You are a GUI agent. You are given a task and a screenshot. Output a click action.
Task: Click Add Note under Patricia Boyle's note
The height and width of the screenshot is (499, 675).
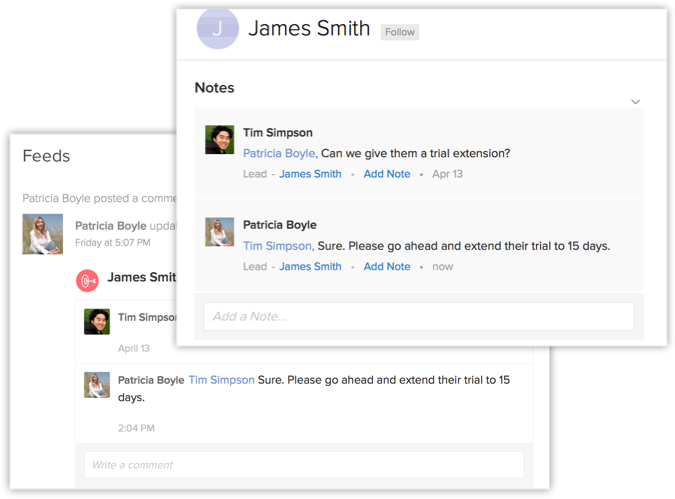tap(386, 267)
